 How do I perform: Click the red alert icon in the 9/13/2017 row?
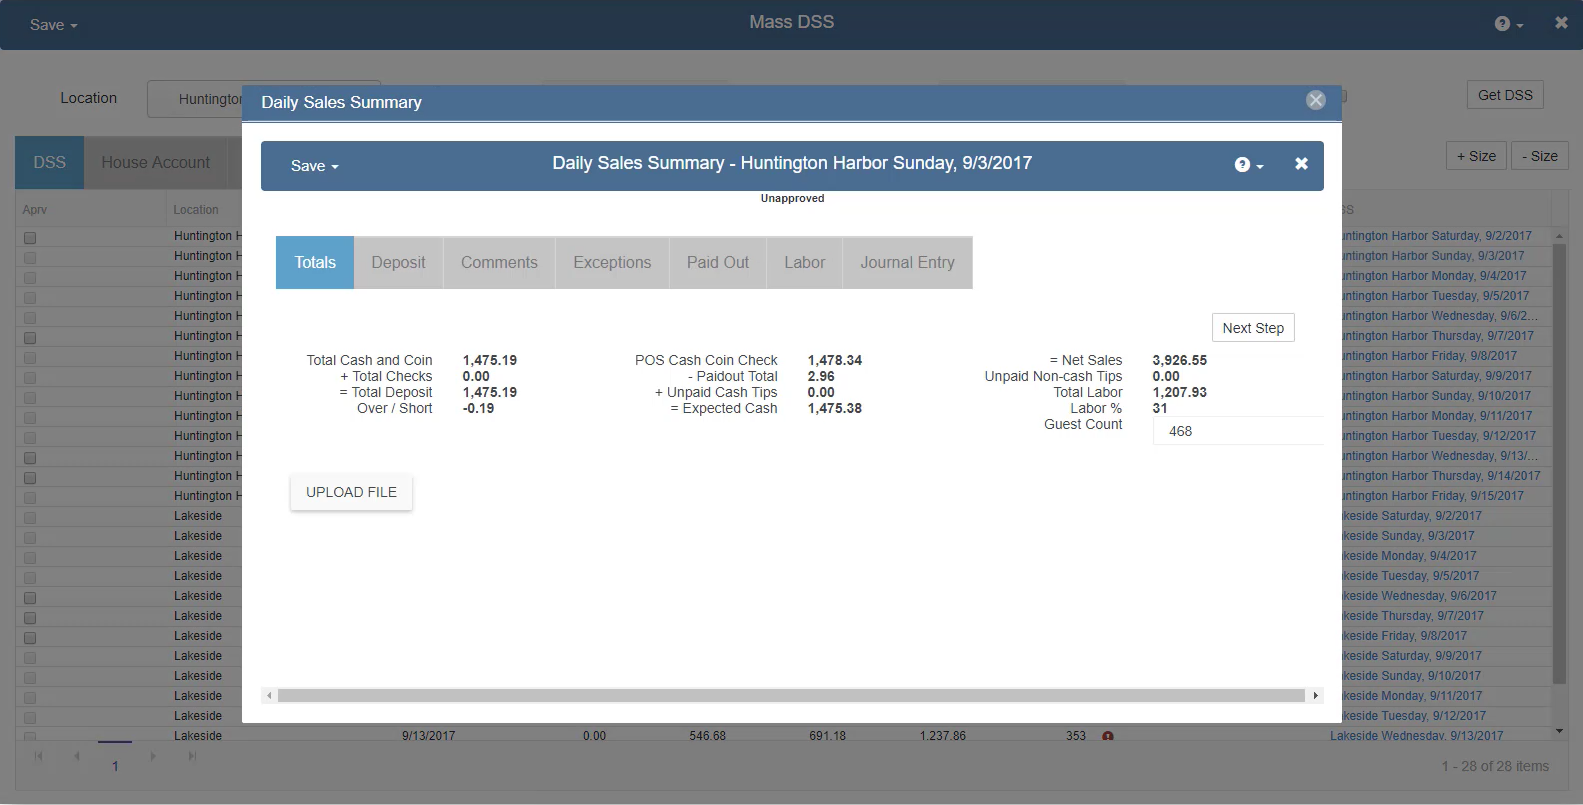pos(1107,736)
